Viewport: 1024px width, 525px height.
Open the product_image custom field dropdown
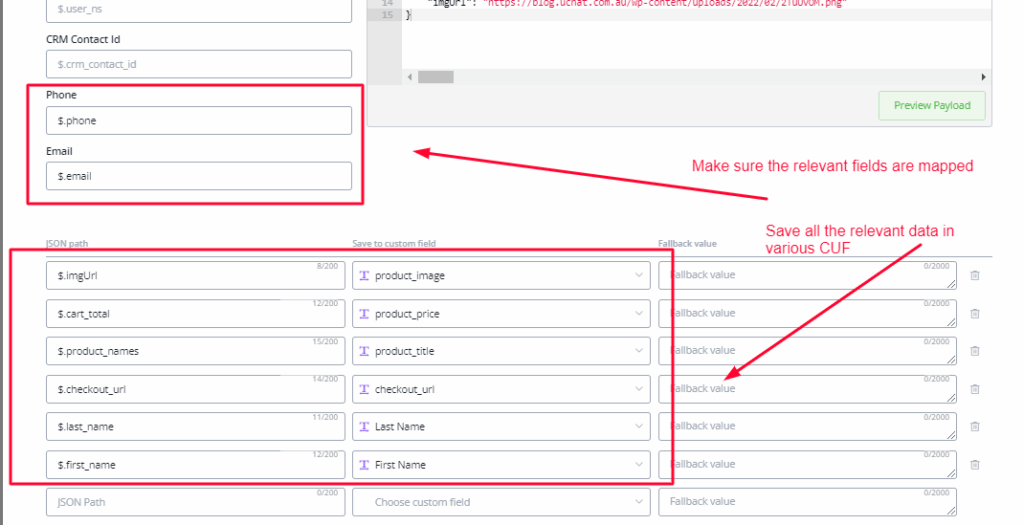[x=500, y=276]
